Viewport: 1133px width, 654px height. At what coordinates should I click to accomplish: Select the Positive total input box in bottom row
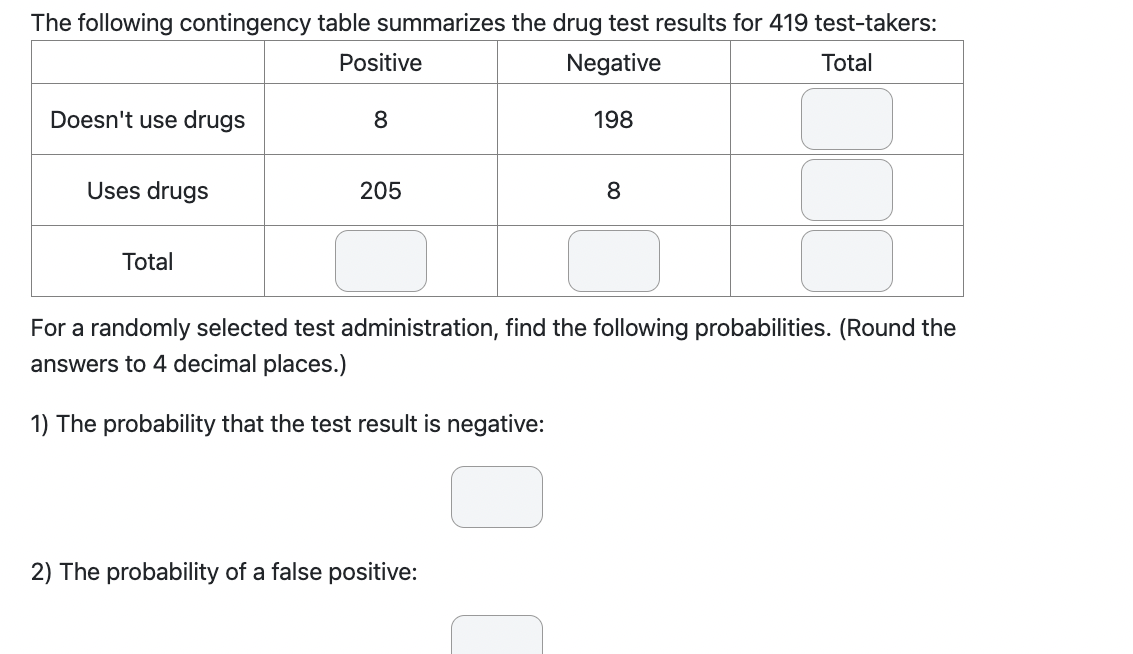380,260
